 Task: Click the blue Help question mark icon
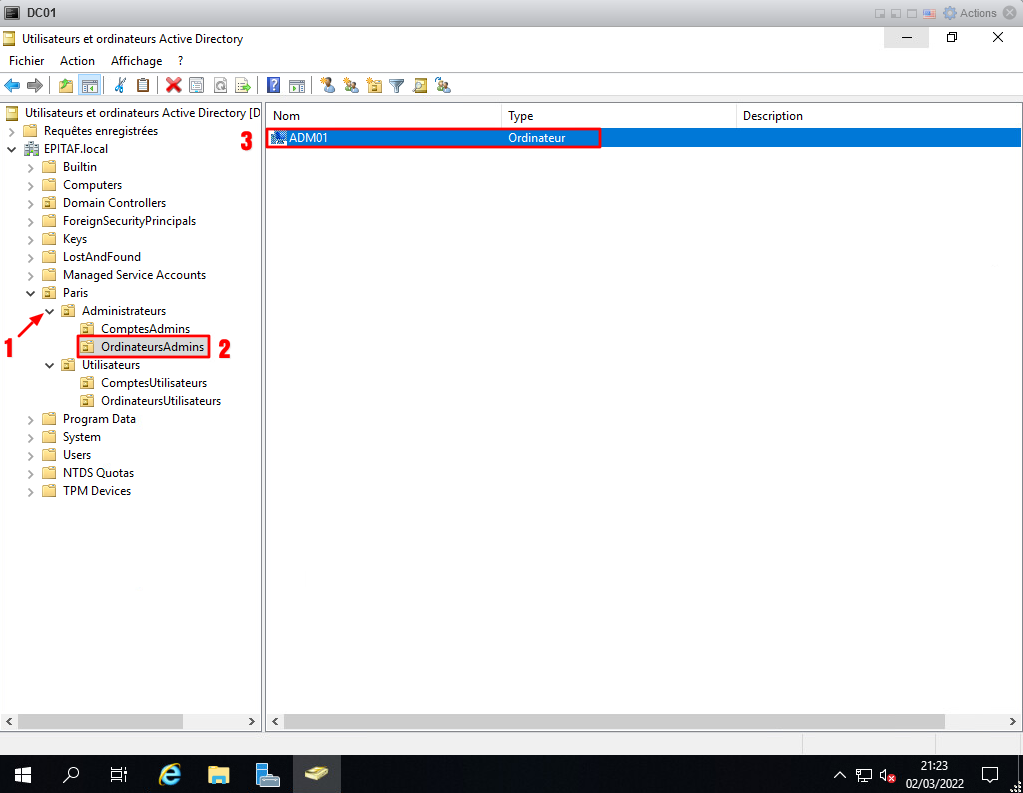point(272,86)
